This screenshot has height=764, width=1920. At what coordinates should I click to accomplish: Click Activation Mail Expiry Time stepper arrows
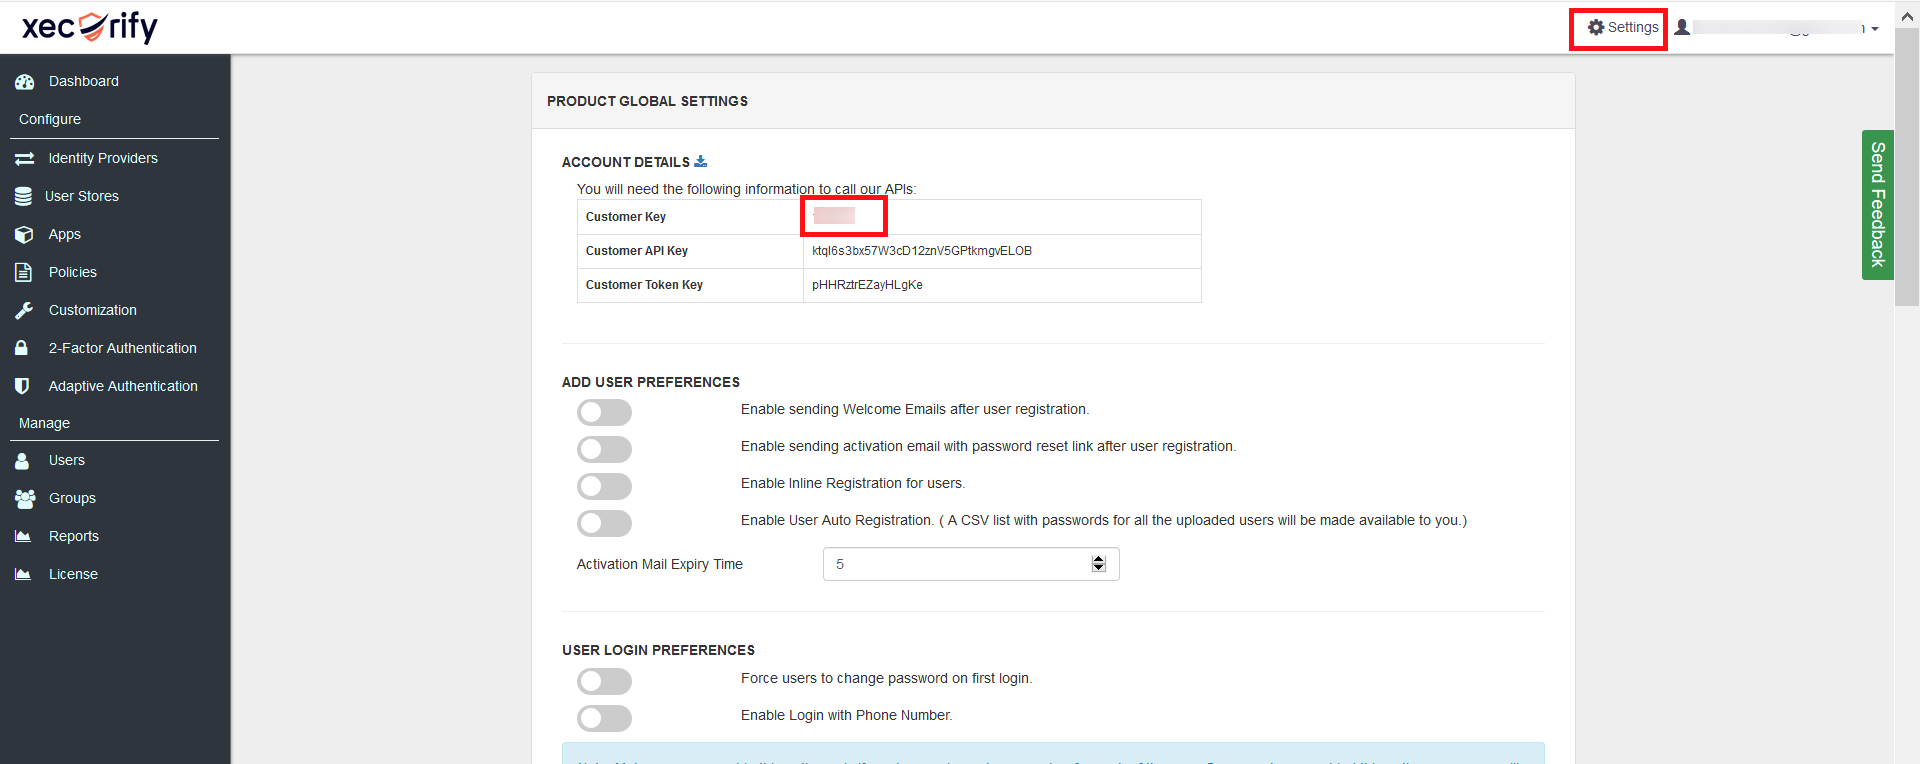[1099, 564]
